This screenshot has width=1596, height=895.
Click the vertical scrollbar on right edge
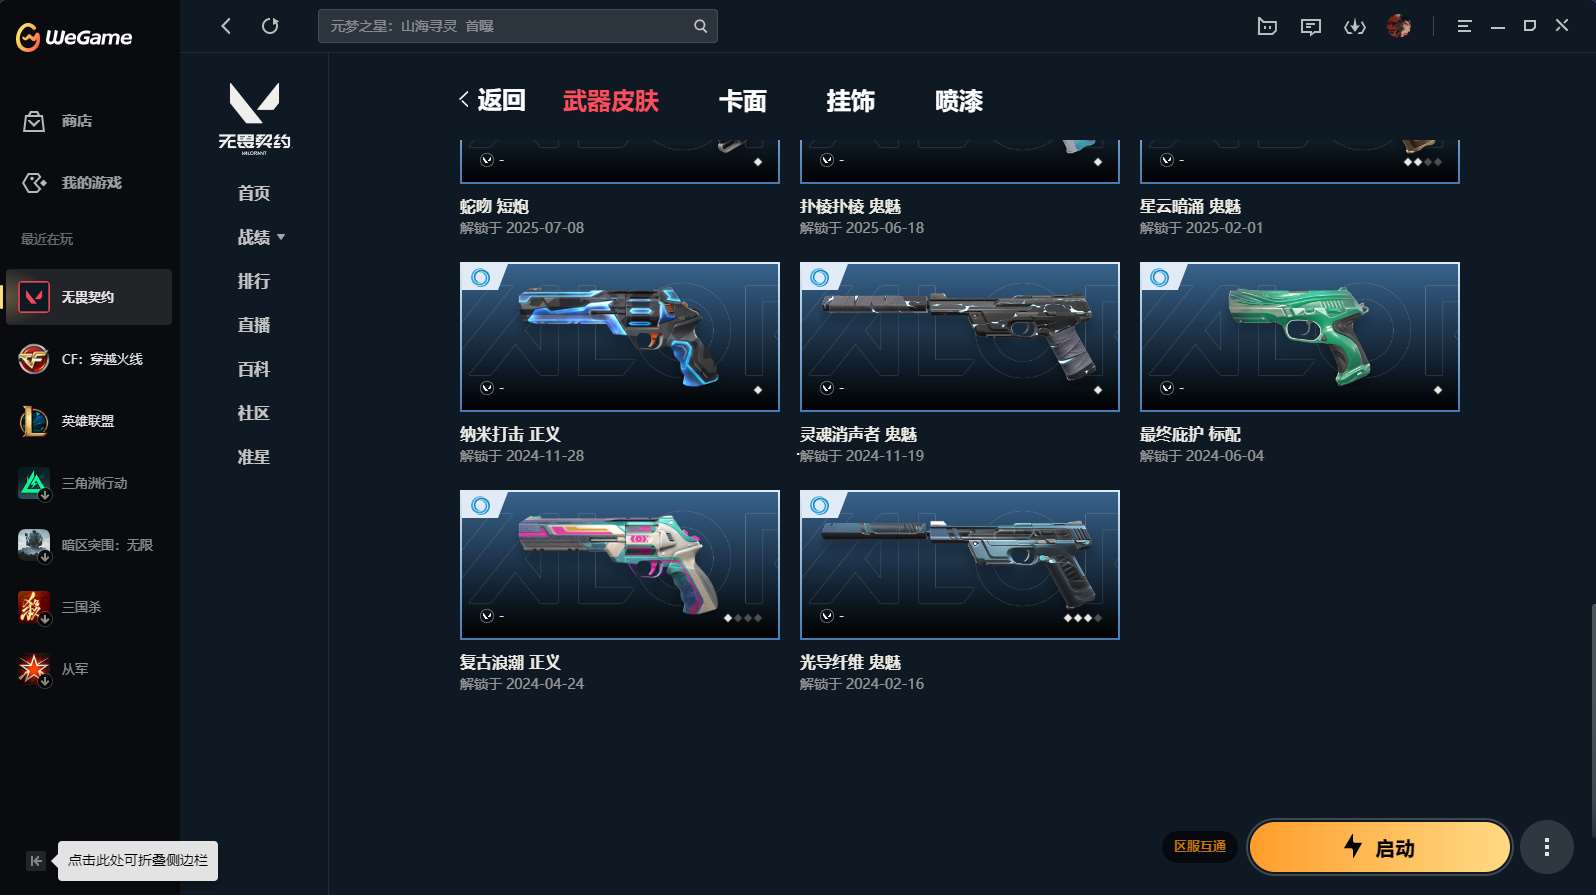click(x=1592, y=720)
